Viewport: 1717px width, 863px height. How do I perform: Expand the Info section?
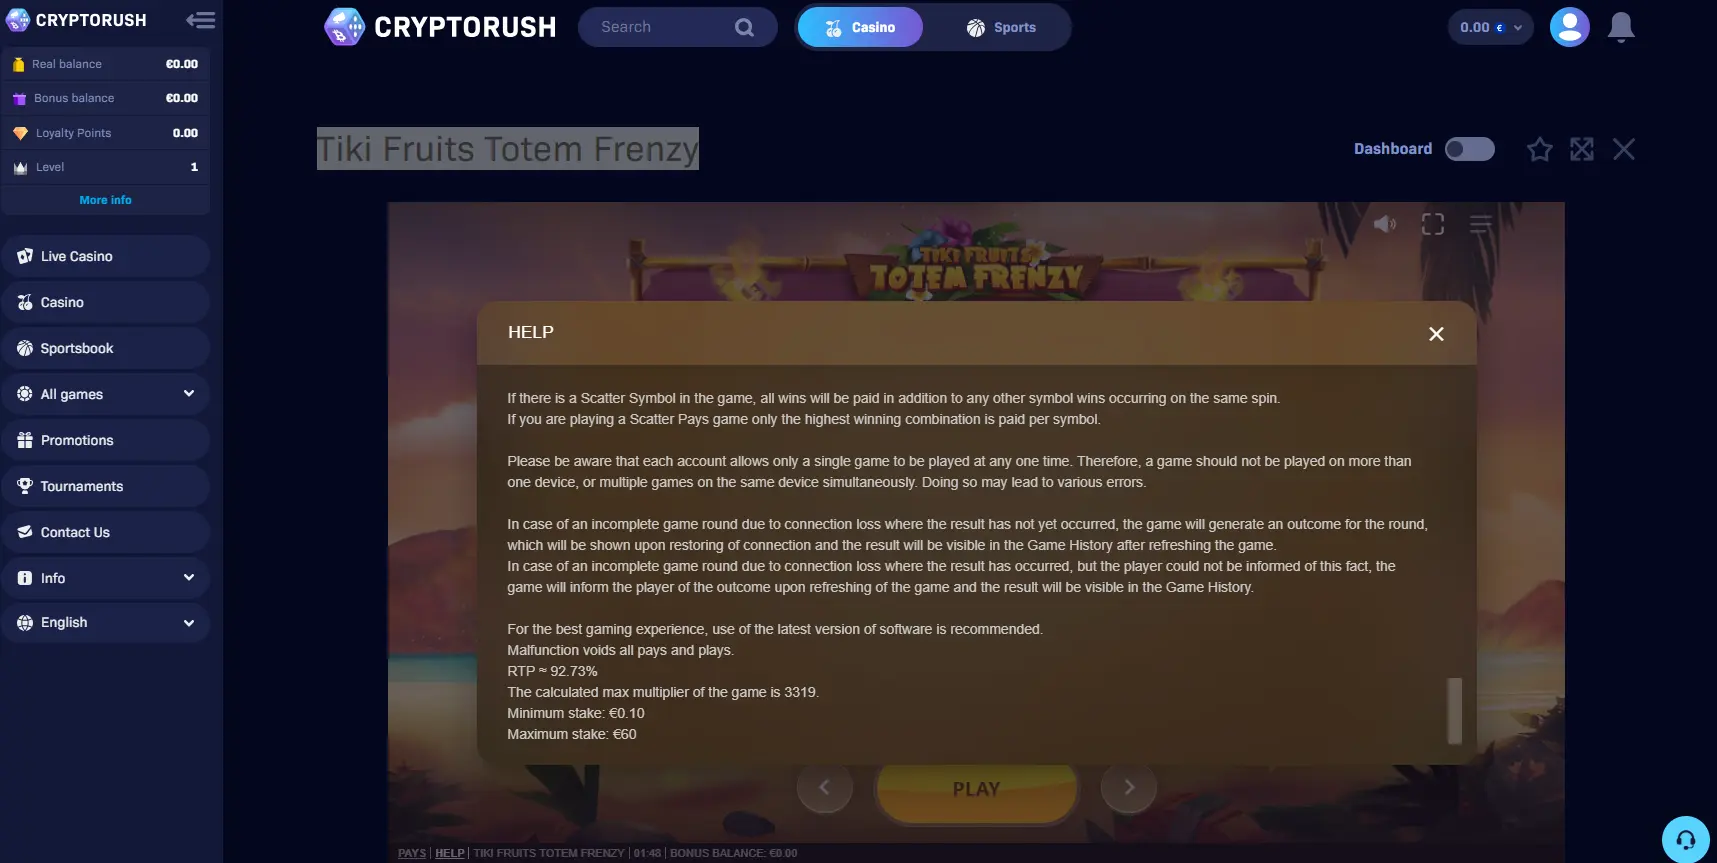pyautogui.click(x=106, y=578)
